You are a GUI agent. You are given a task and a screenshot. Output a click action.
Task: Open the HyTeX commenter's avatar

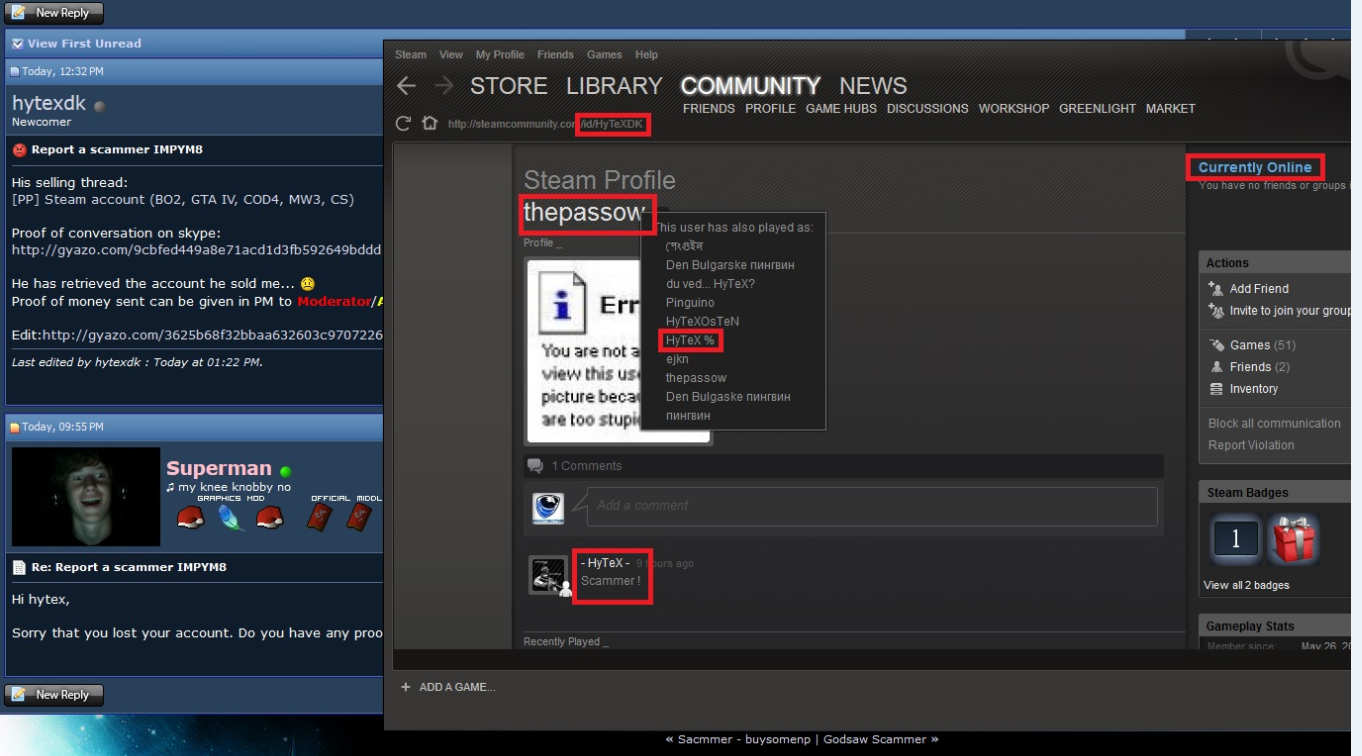coord(548,575)
